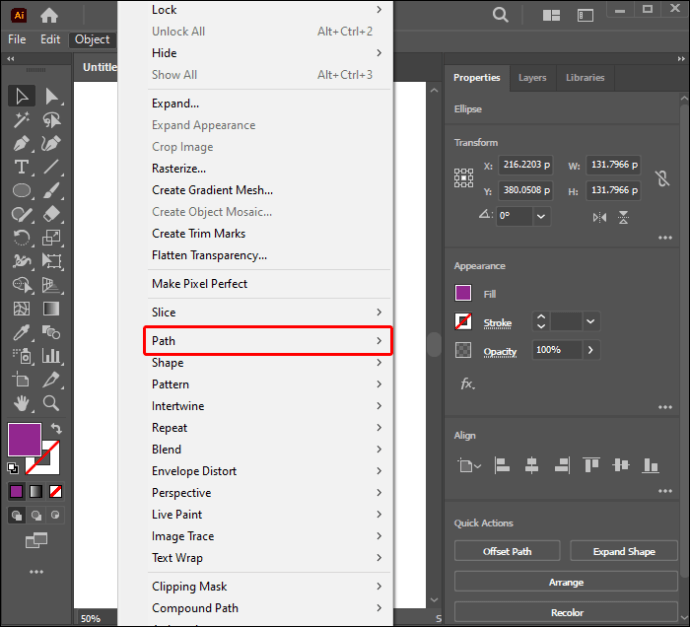Select the Paintbrush tool
690x627 pixels.
[x=51, y=191]
